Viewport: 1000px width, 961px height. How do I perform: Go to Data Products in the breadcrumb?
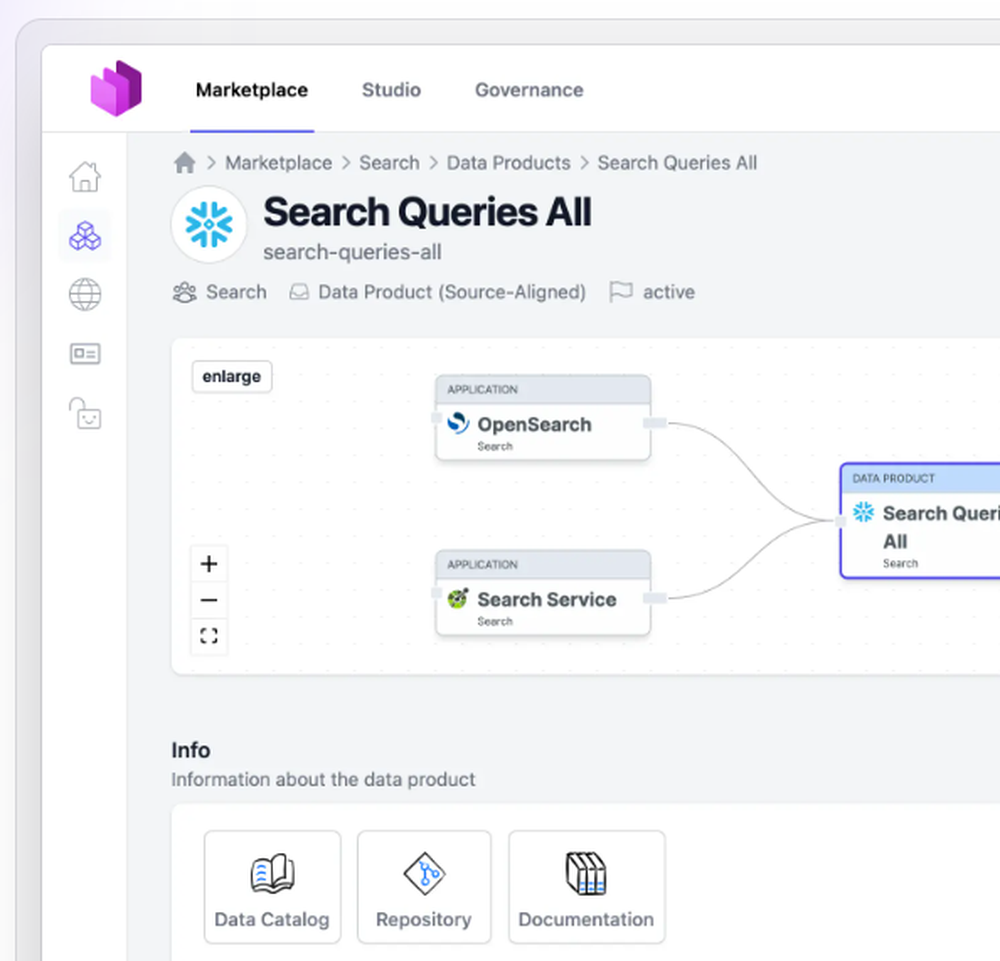508,163
